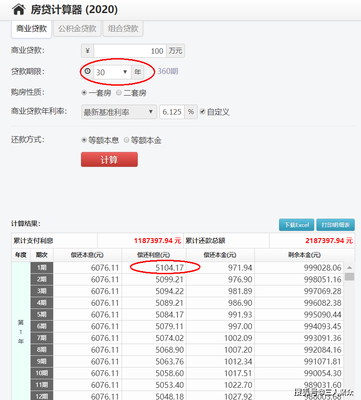Click the 偿还本息(元) column header

point(87,255)
